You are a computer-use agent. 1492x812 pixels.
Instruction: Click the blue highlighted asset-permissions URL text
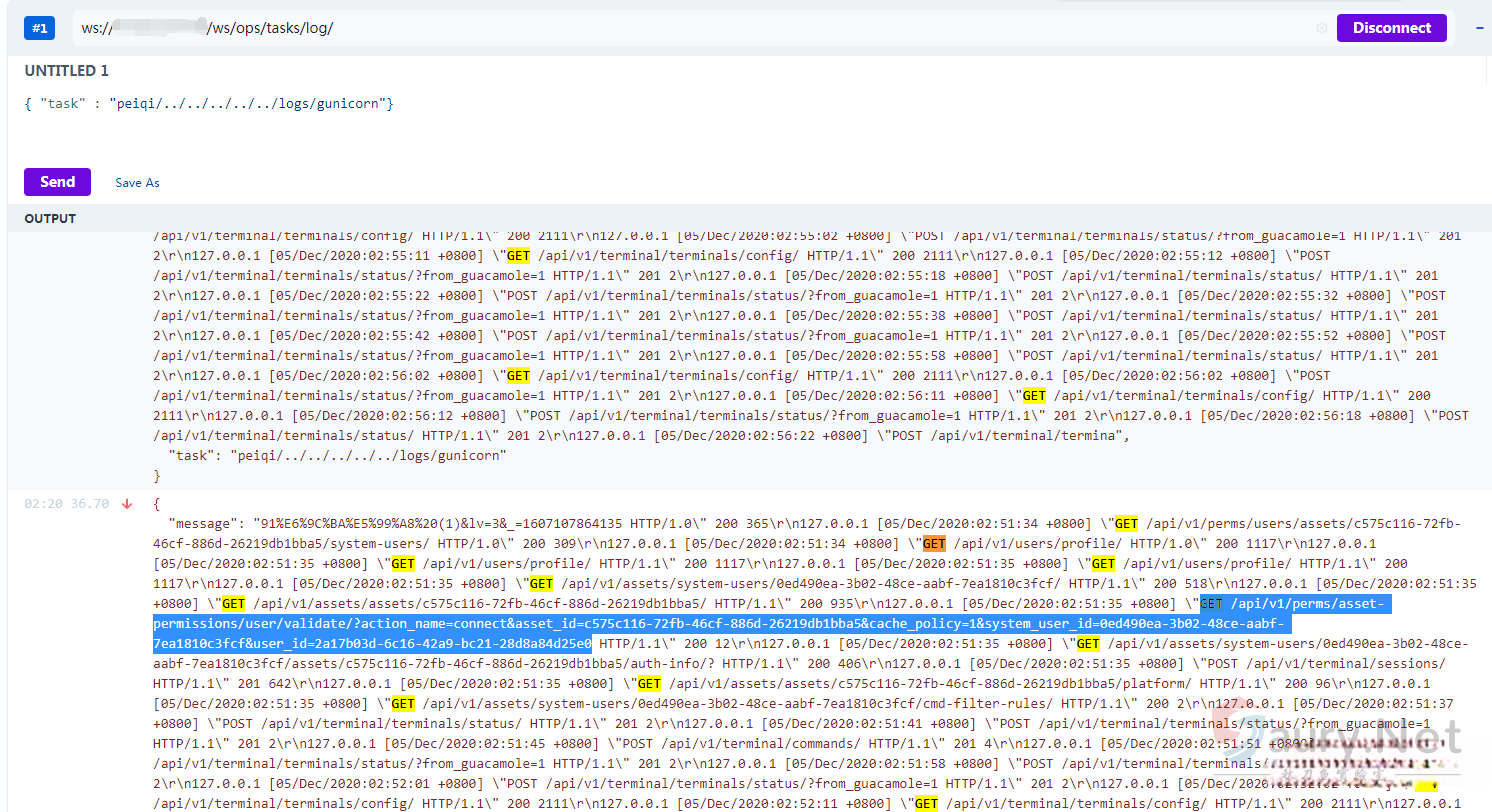[x=720, y=624]
